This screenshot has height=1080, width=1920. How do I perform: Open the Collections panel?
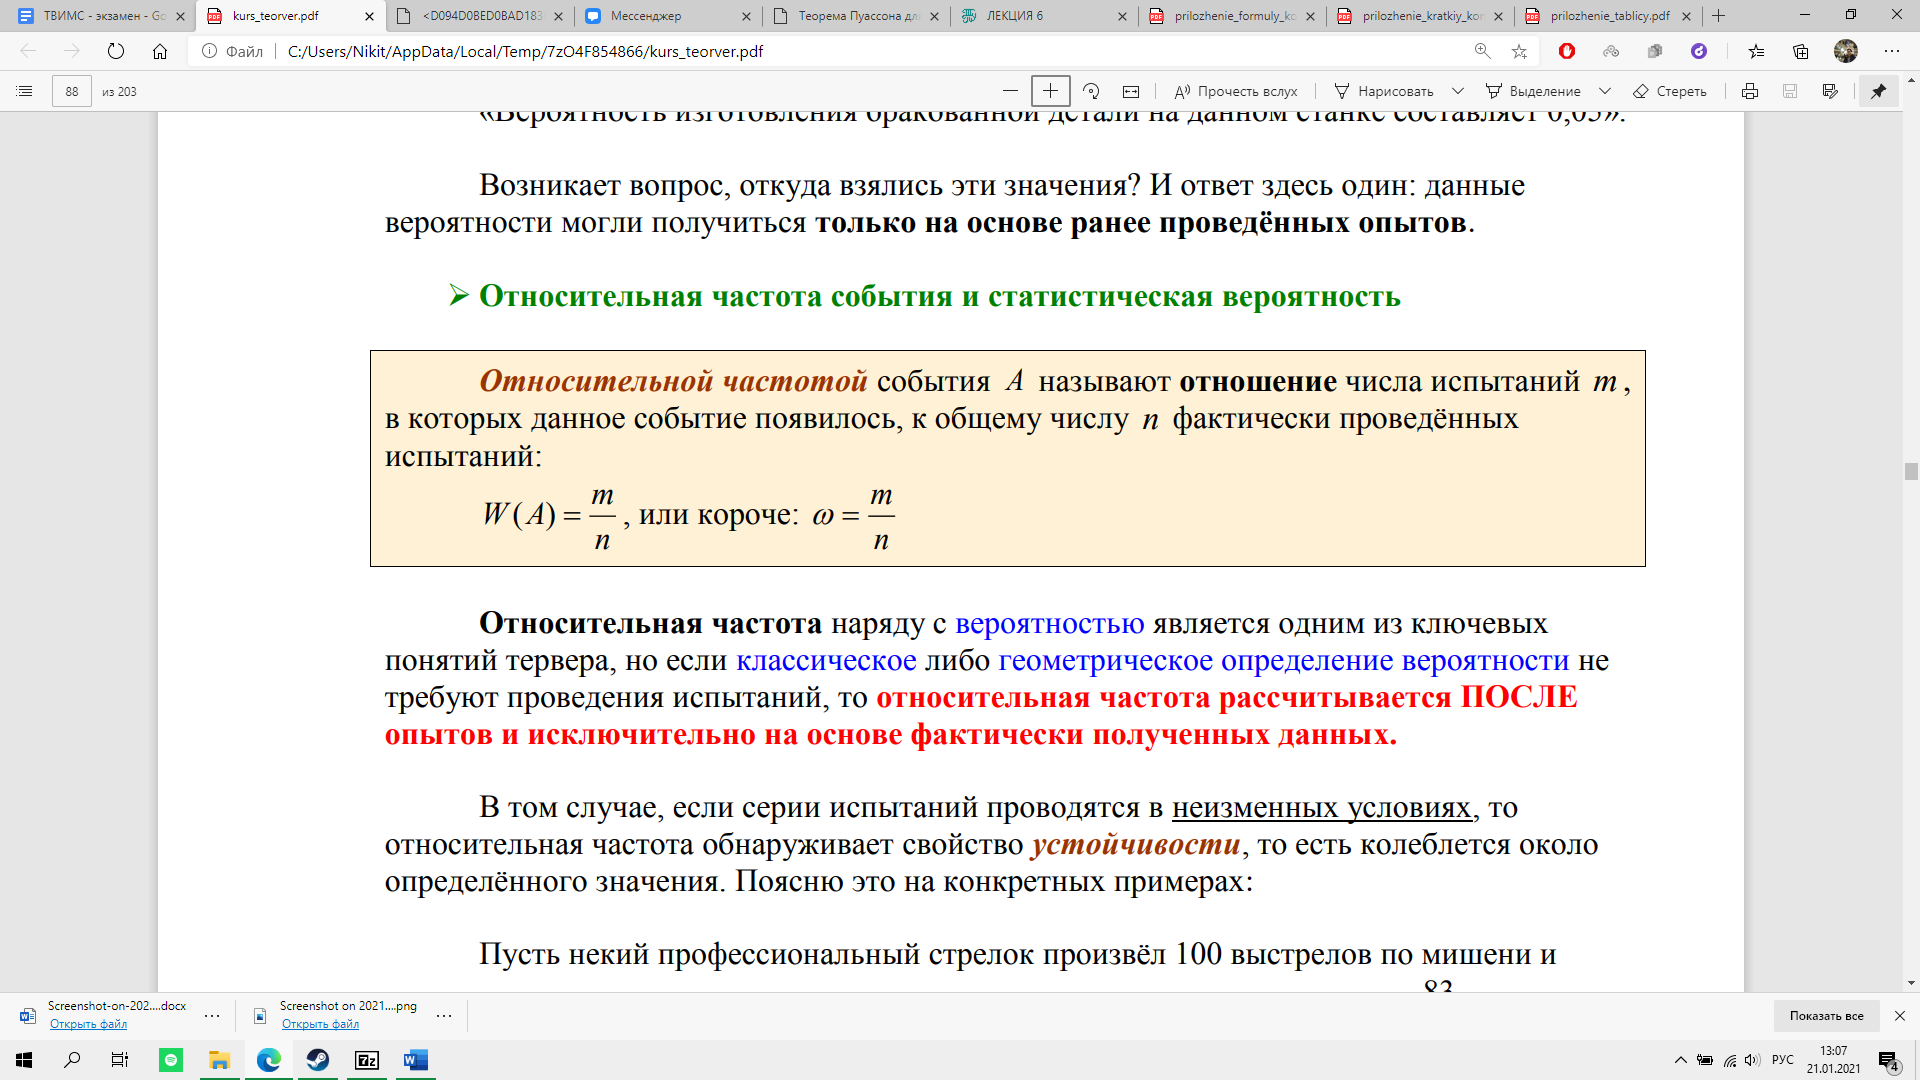click(1801, 51)
